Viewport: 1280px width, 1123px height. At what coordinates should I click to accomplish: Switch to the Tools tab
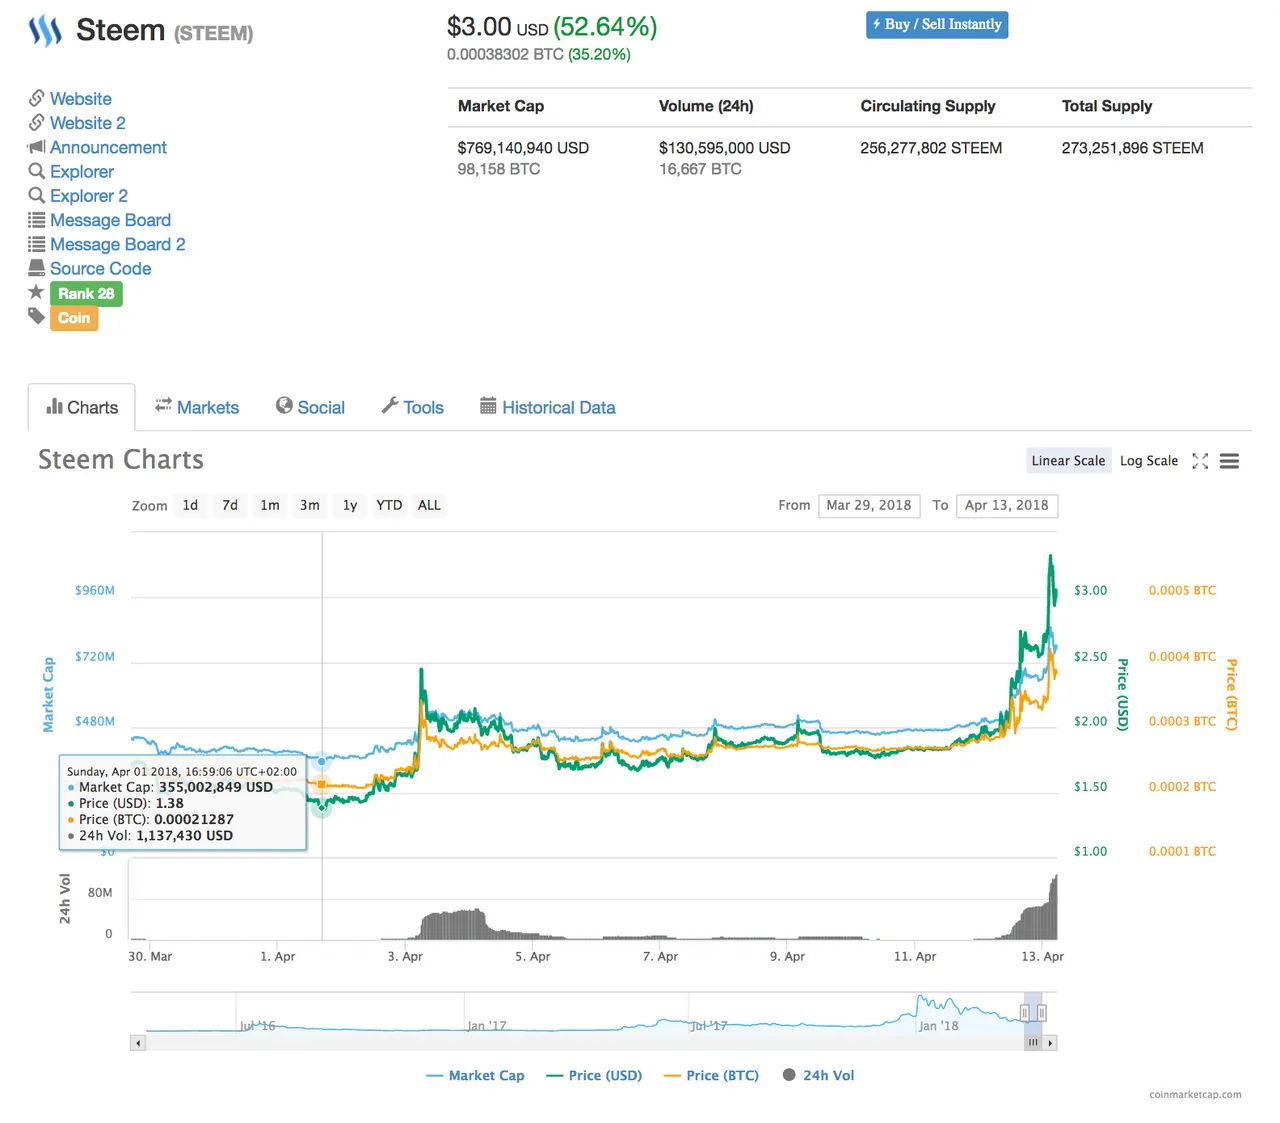tap(412, 408)
